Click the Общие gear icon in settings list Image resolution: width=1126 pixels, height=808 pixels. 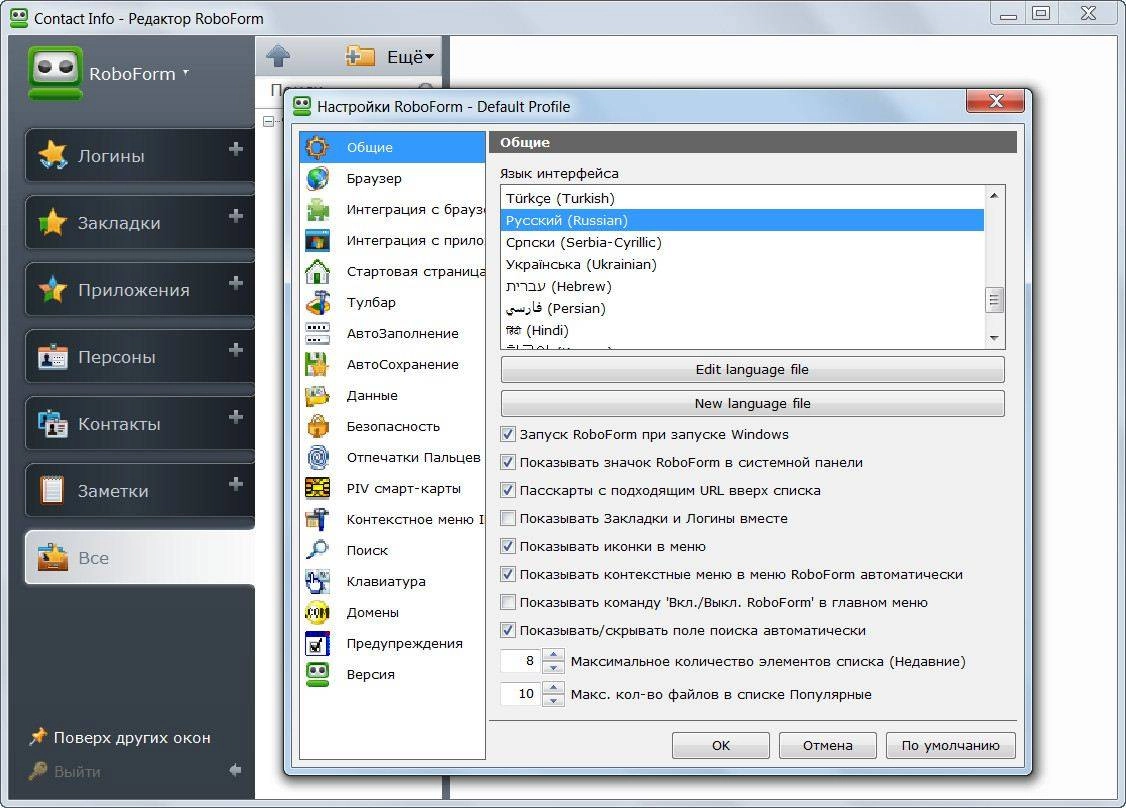coord(317,147)
